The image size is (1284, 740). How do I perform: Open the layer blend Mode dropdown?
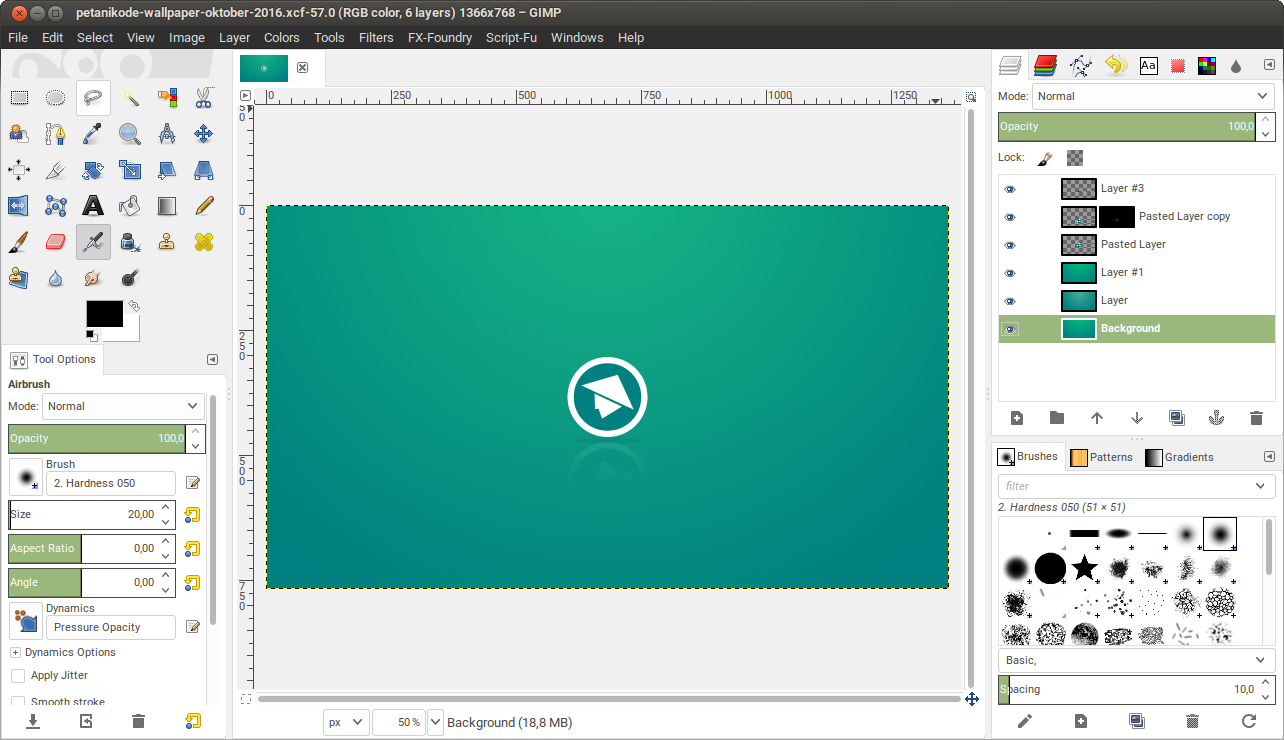tap(1152, 96)
